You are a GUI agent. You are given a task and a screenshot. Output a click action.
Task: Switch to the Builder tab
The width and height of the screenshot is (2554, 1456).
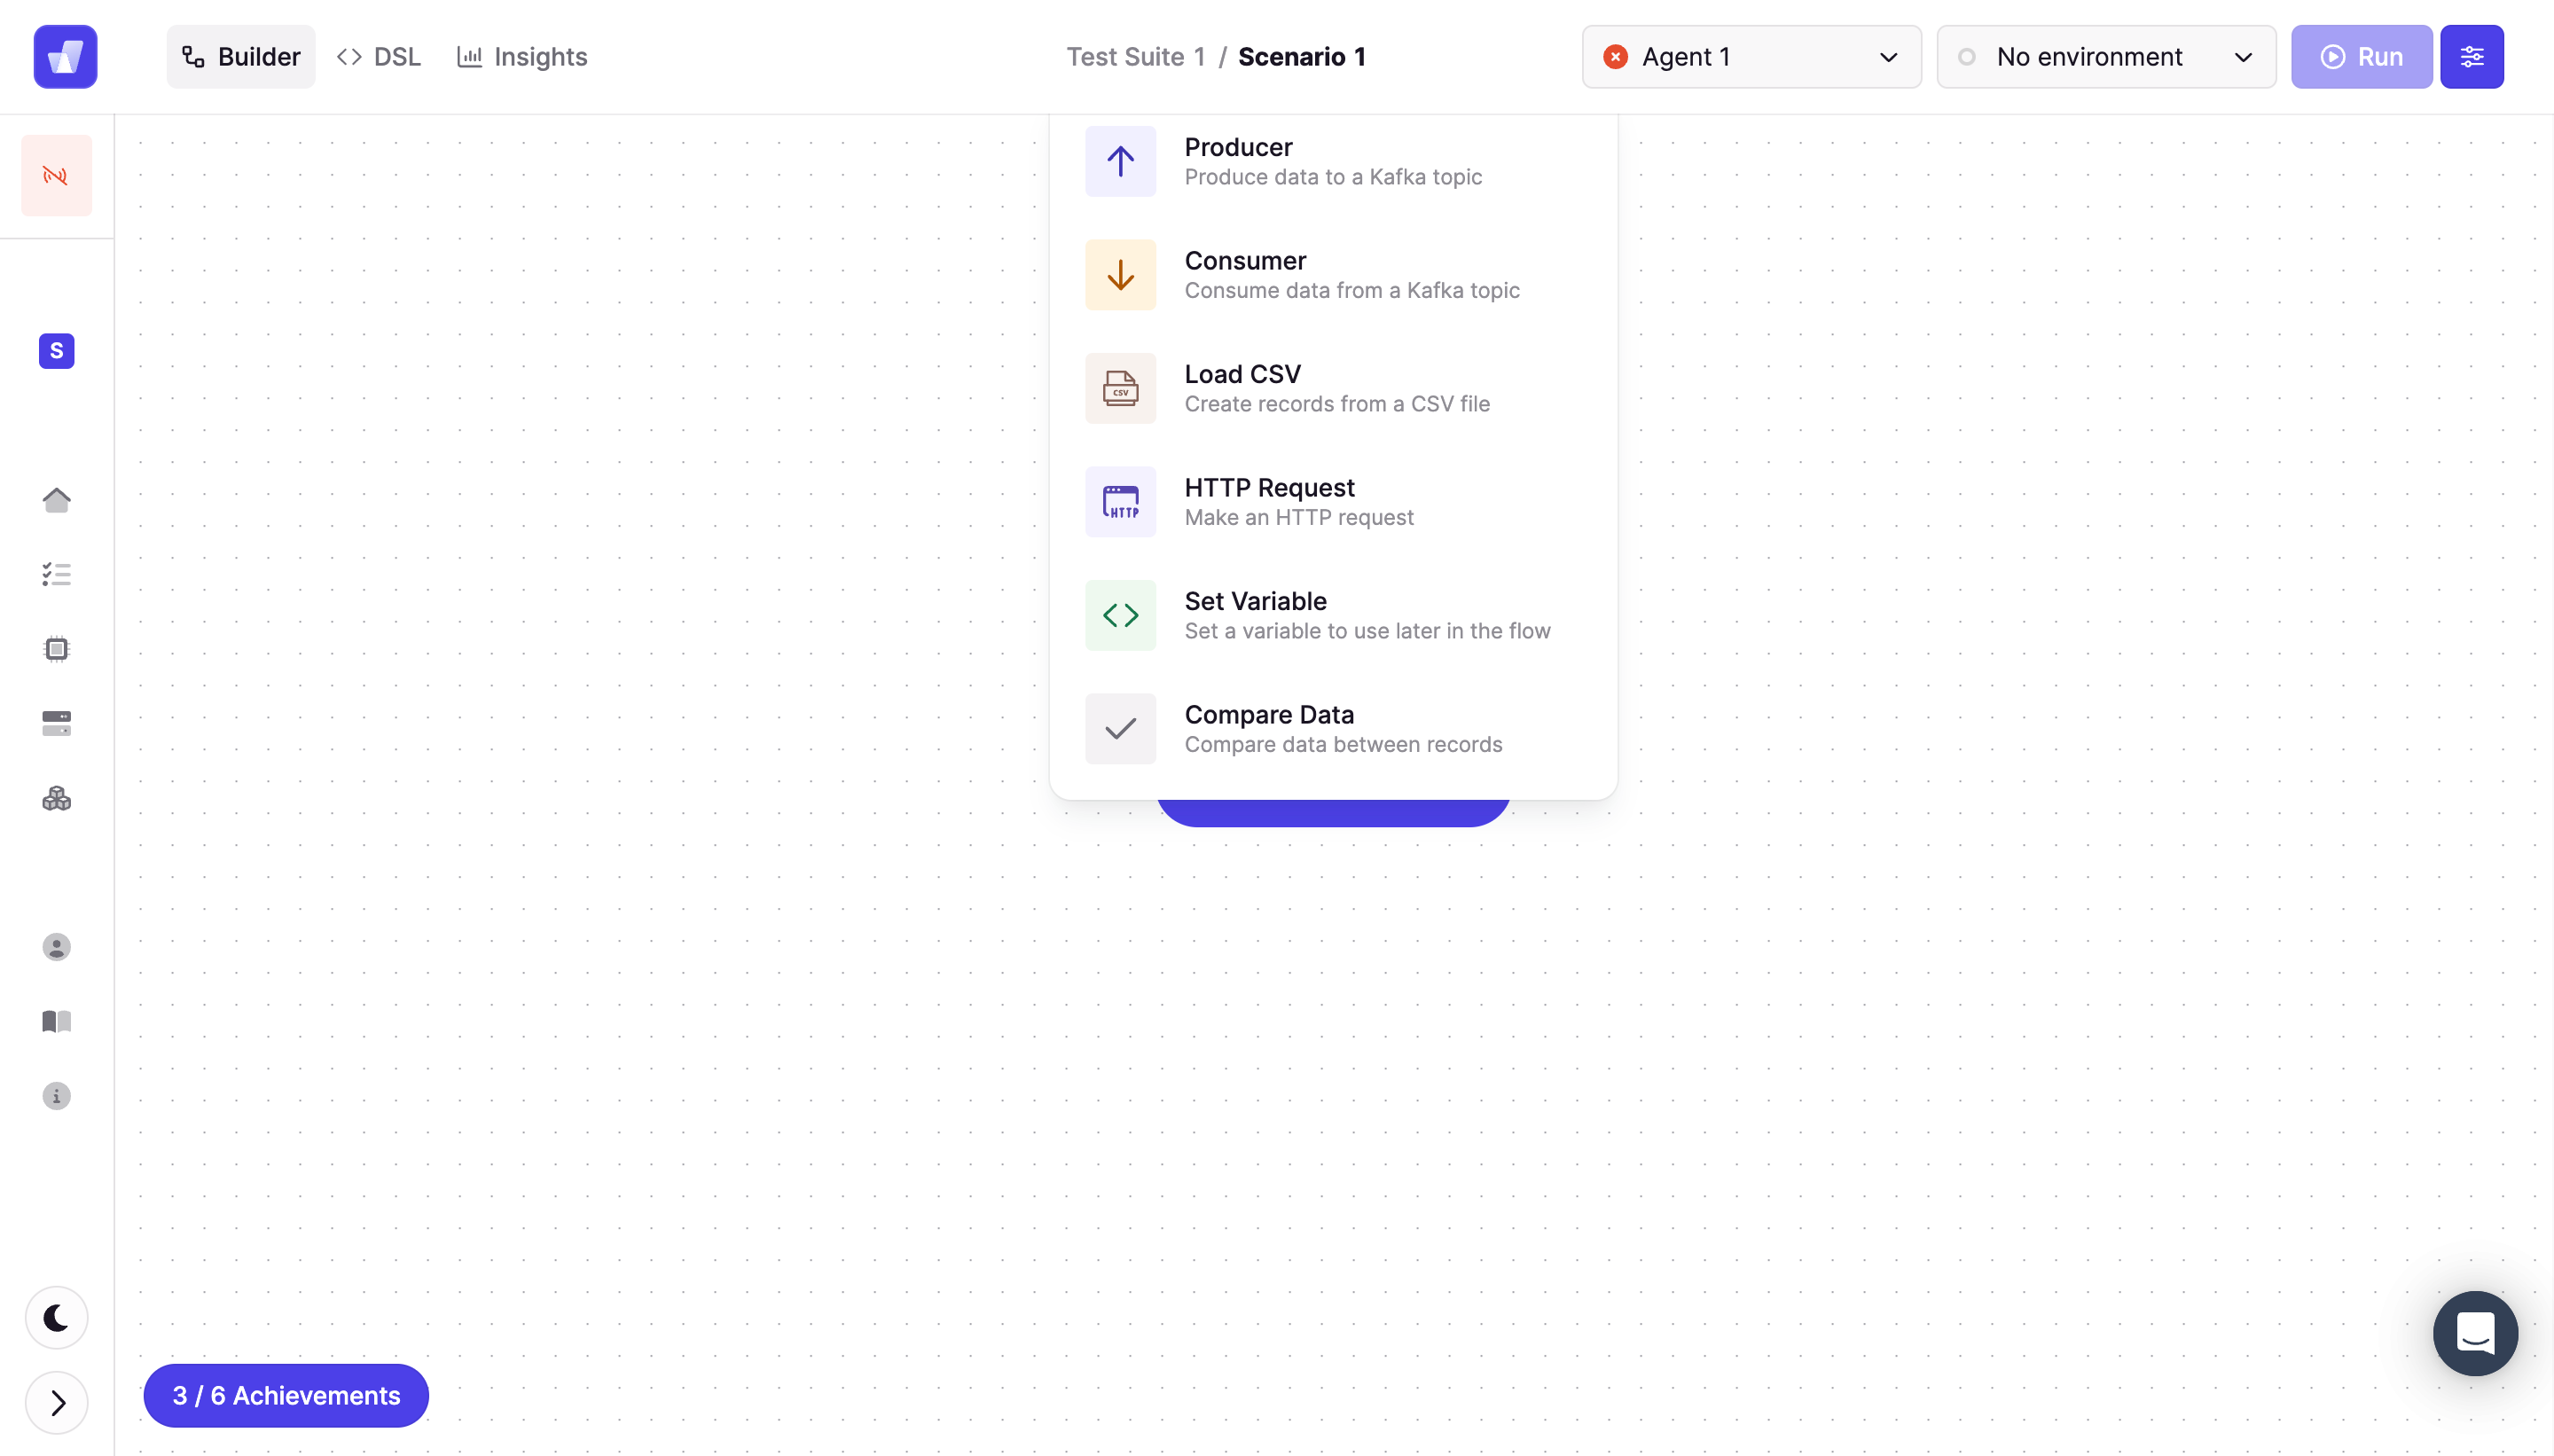[241, 57]
